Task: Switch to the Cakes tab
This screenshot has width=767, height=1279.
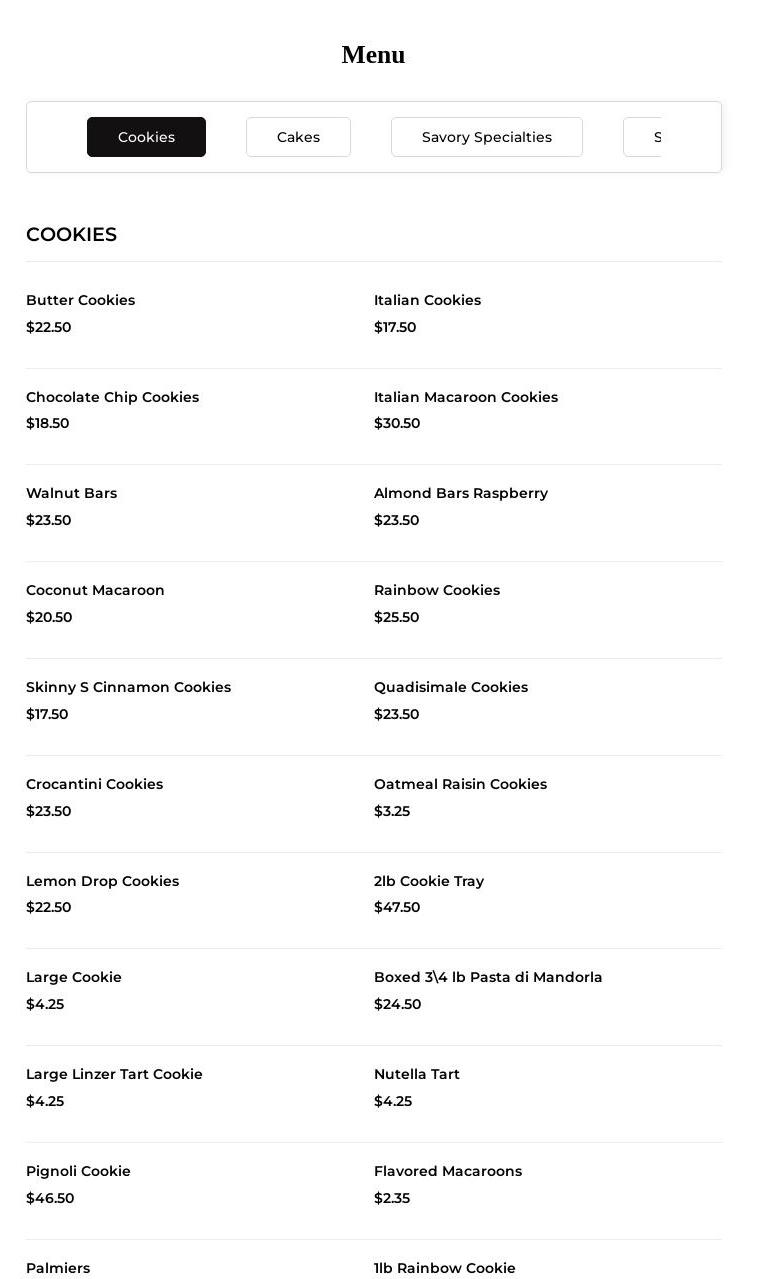Action: [298, 137]
